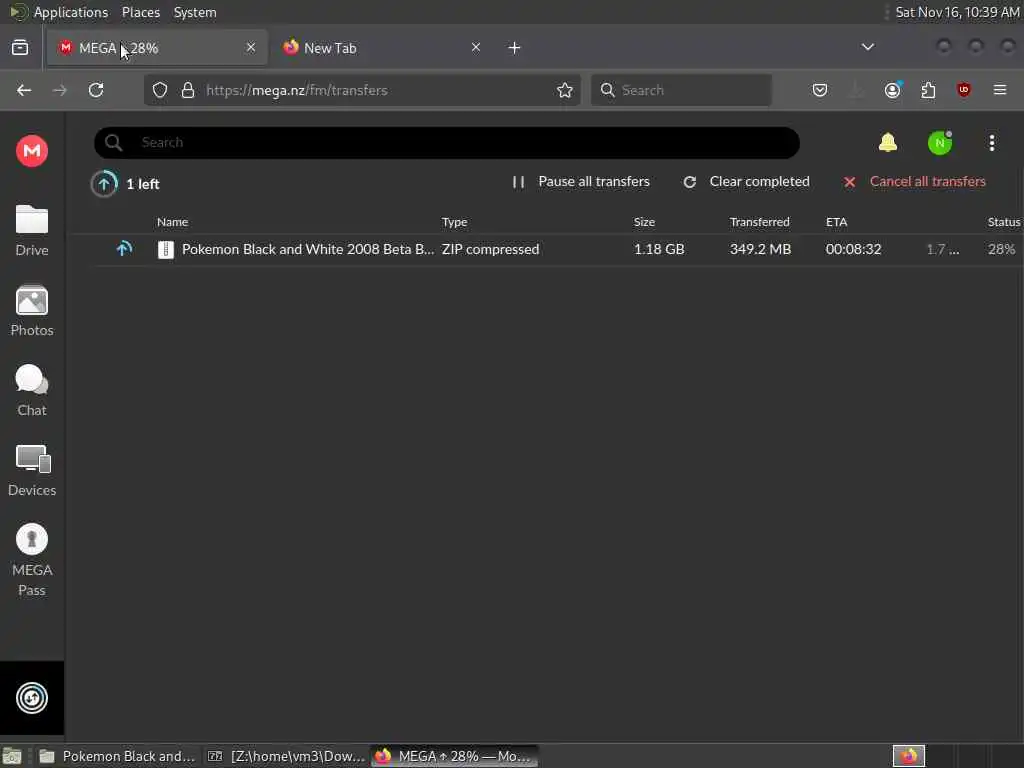Click the 1 left transfers counter
The width and height of the screenshot is (1024, 768).
(142, 184)
